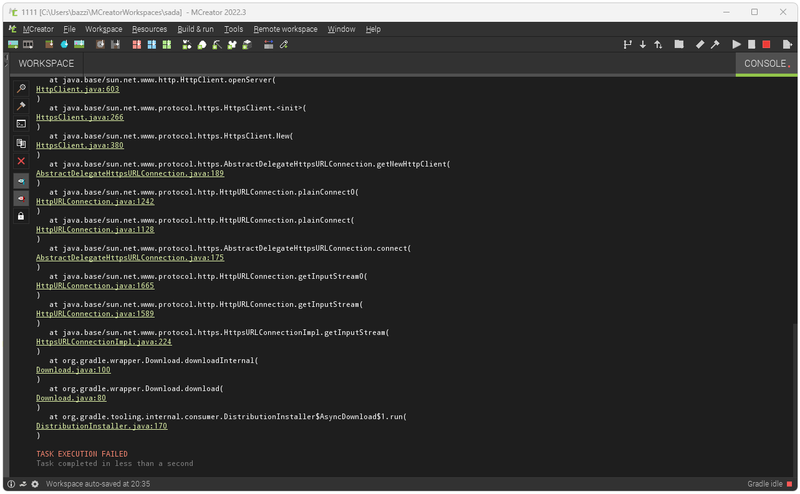Toggle the red-tagged error log filter

coord(21,198)
